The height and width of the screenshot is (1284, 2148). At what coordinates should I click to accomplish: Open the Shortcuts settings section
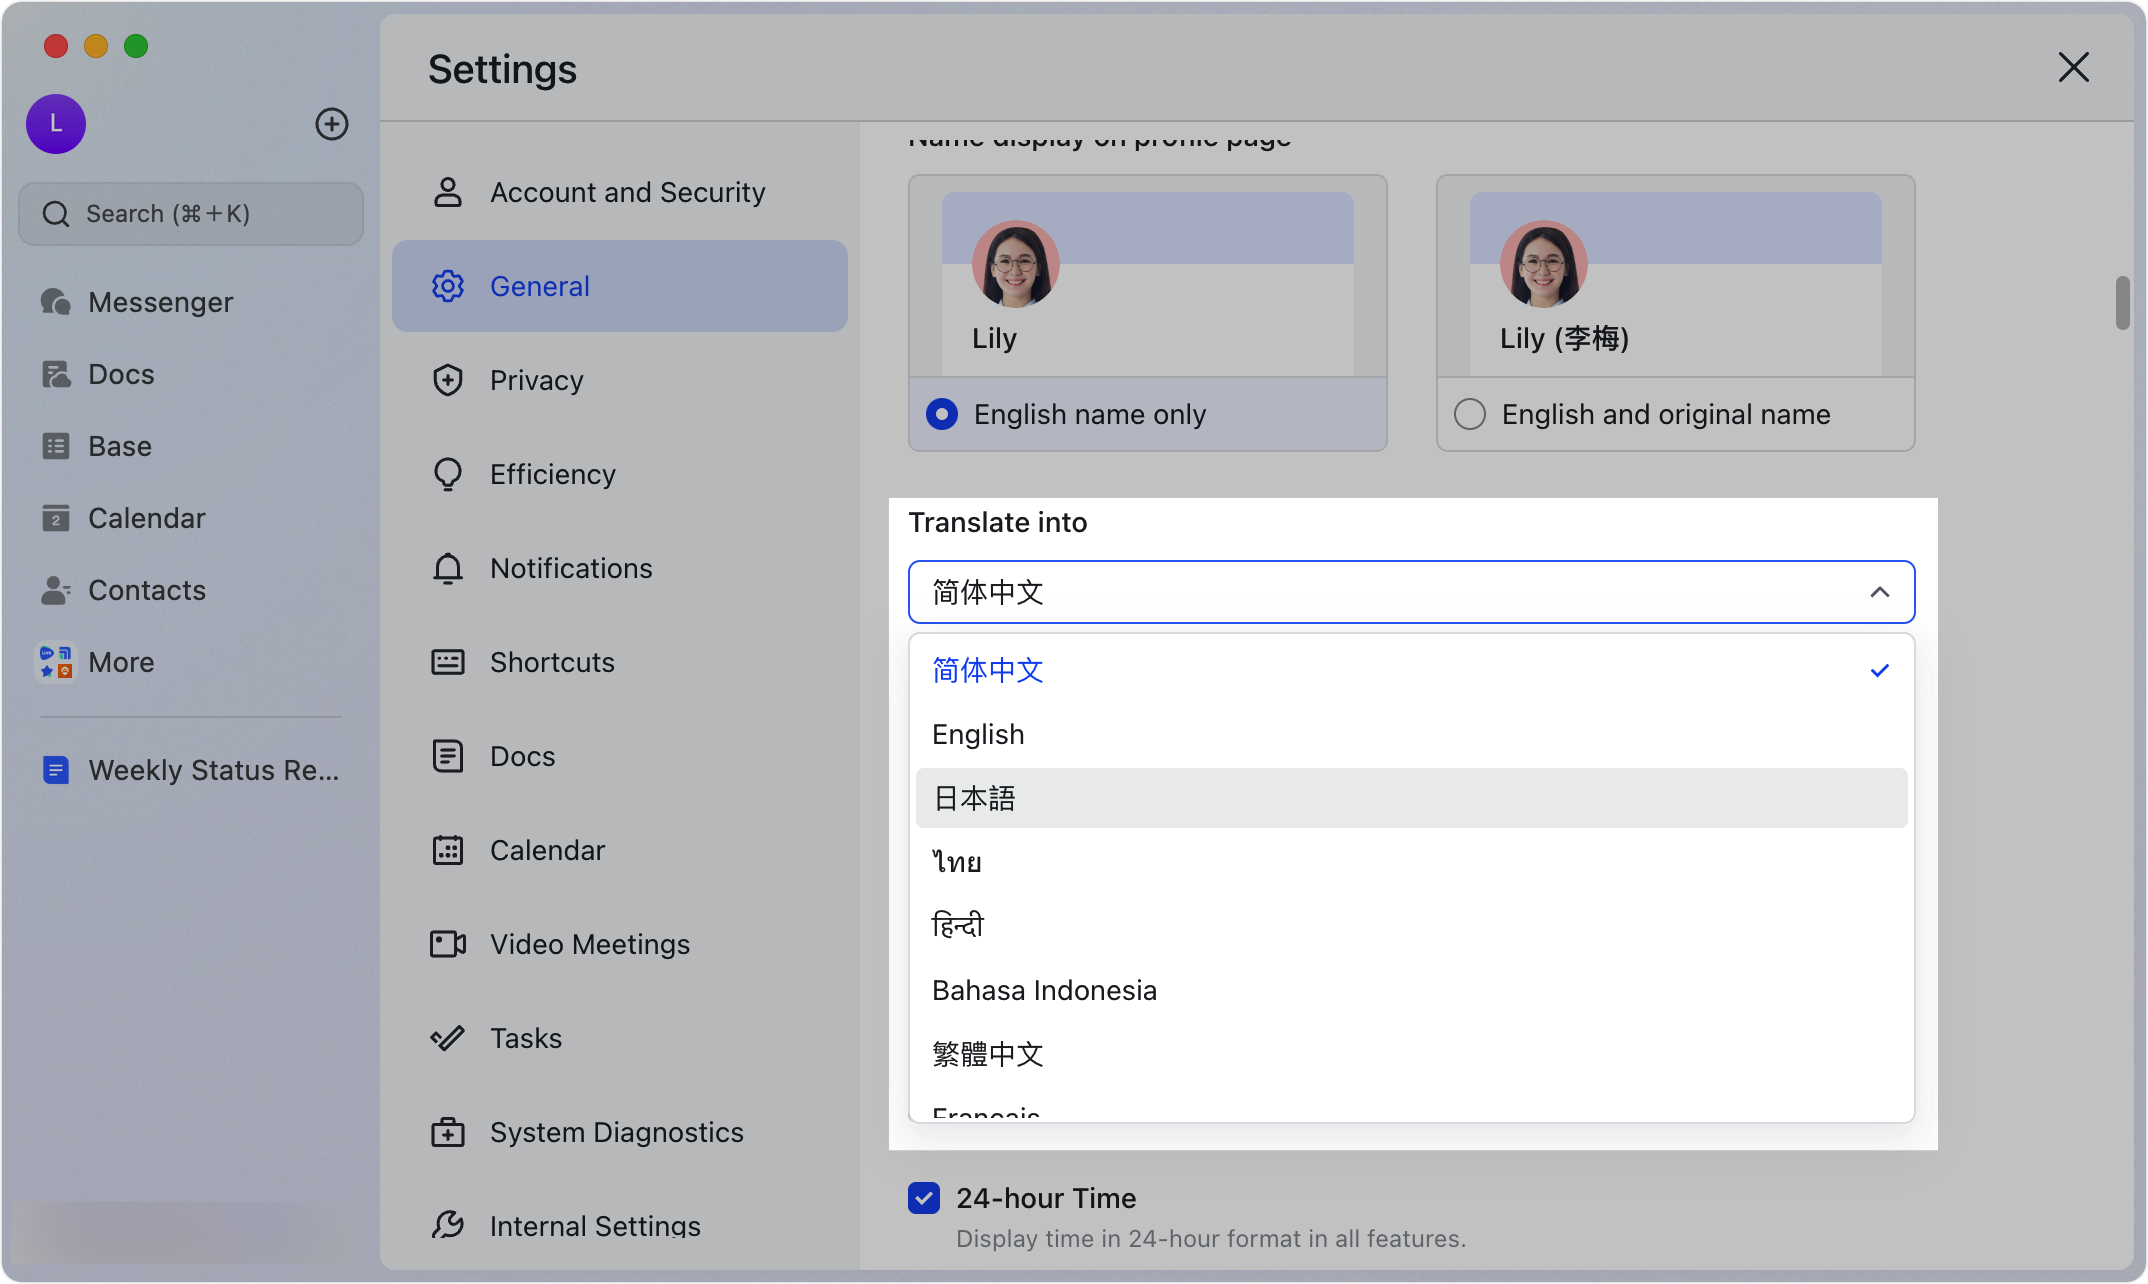pos(552,662)
